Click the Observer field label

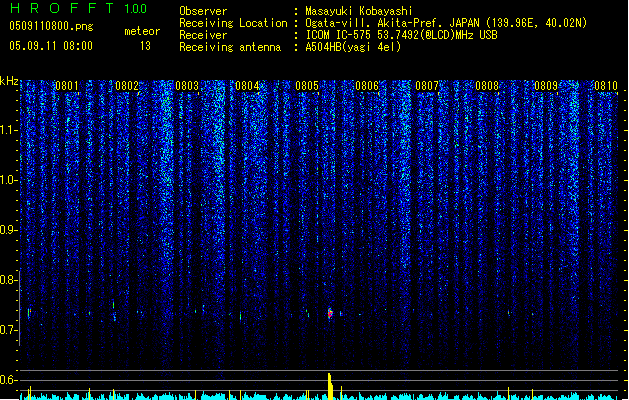[x=203, y=11]
